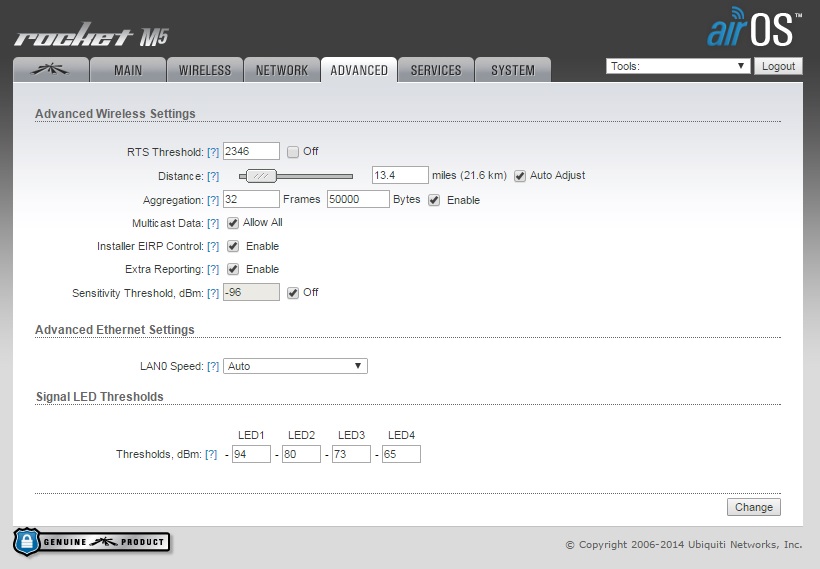The image size is (820, 569).
Task: Select the ADVANCED tab
Action: (x=359, y=70)
